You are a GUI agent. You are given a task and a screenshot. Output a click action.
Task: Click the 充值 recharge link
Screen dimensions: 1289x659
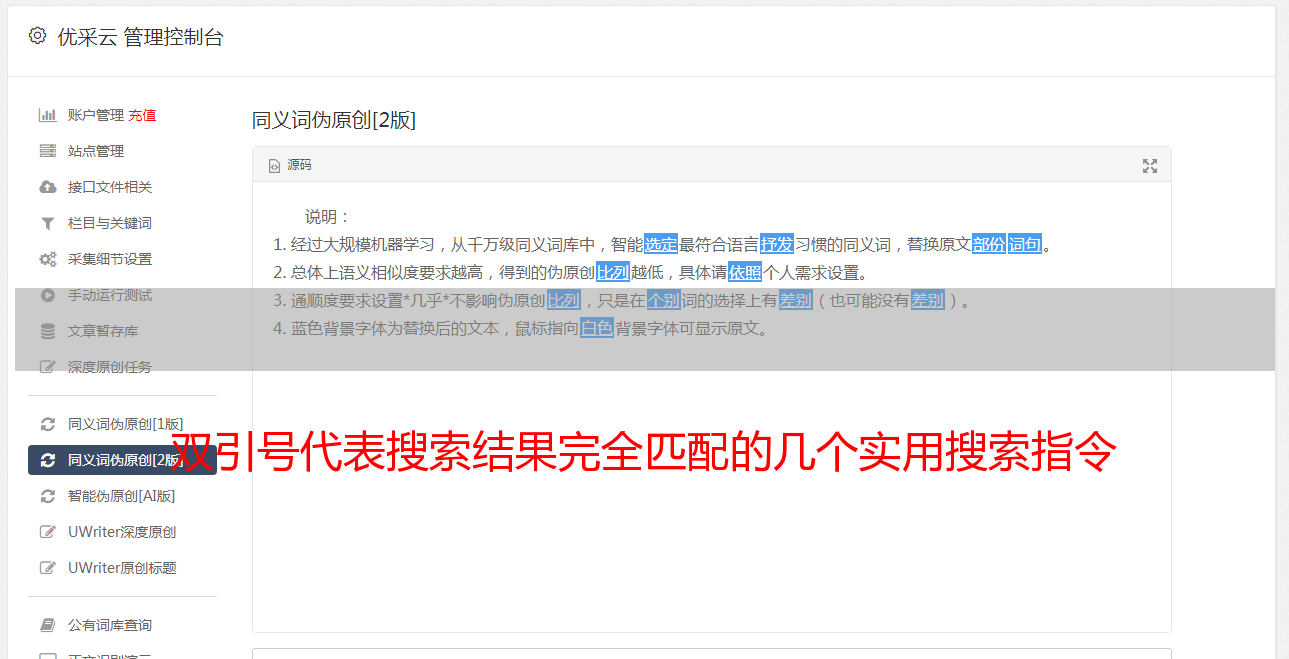[142, 115]
